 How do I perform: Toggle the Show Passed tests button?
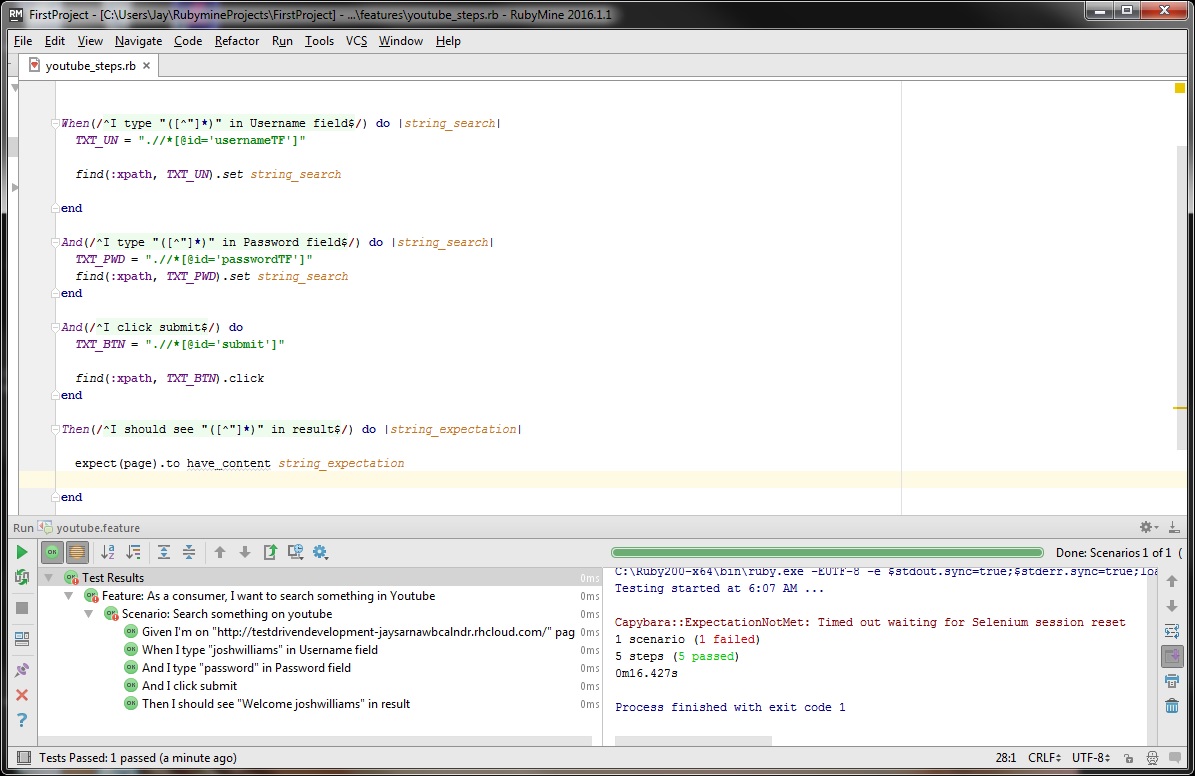click(52, 552)
